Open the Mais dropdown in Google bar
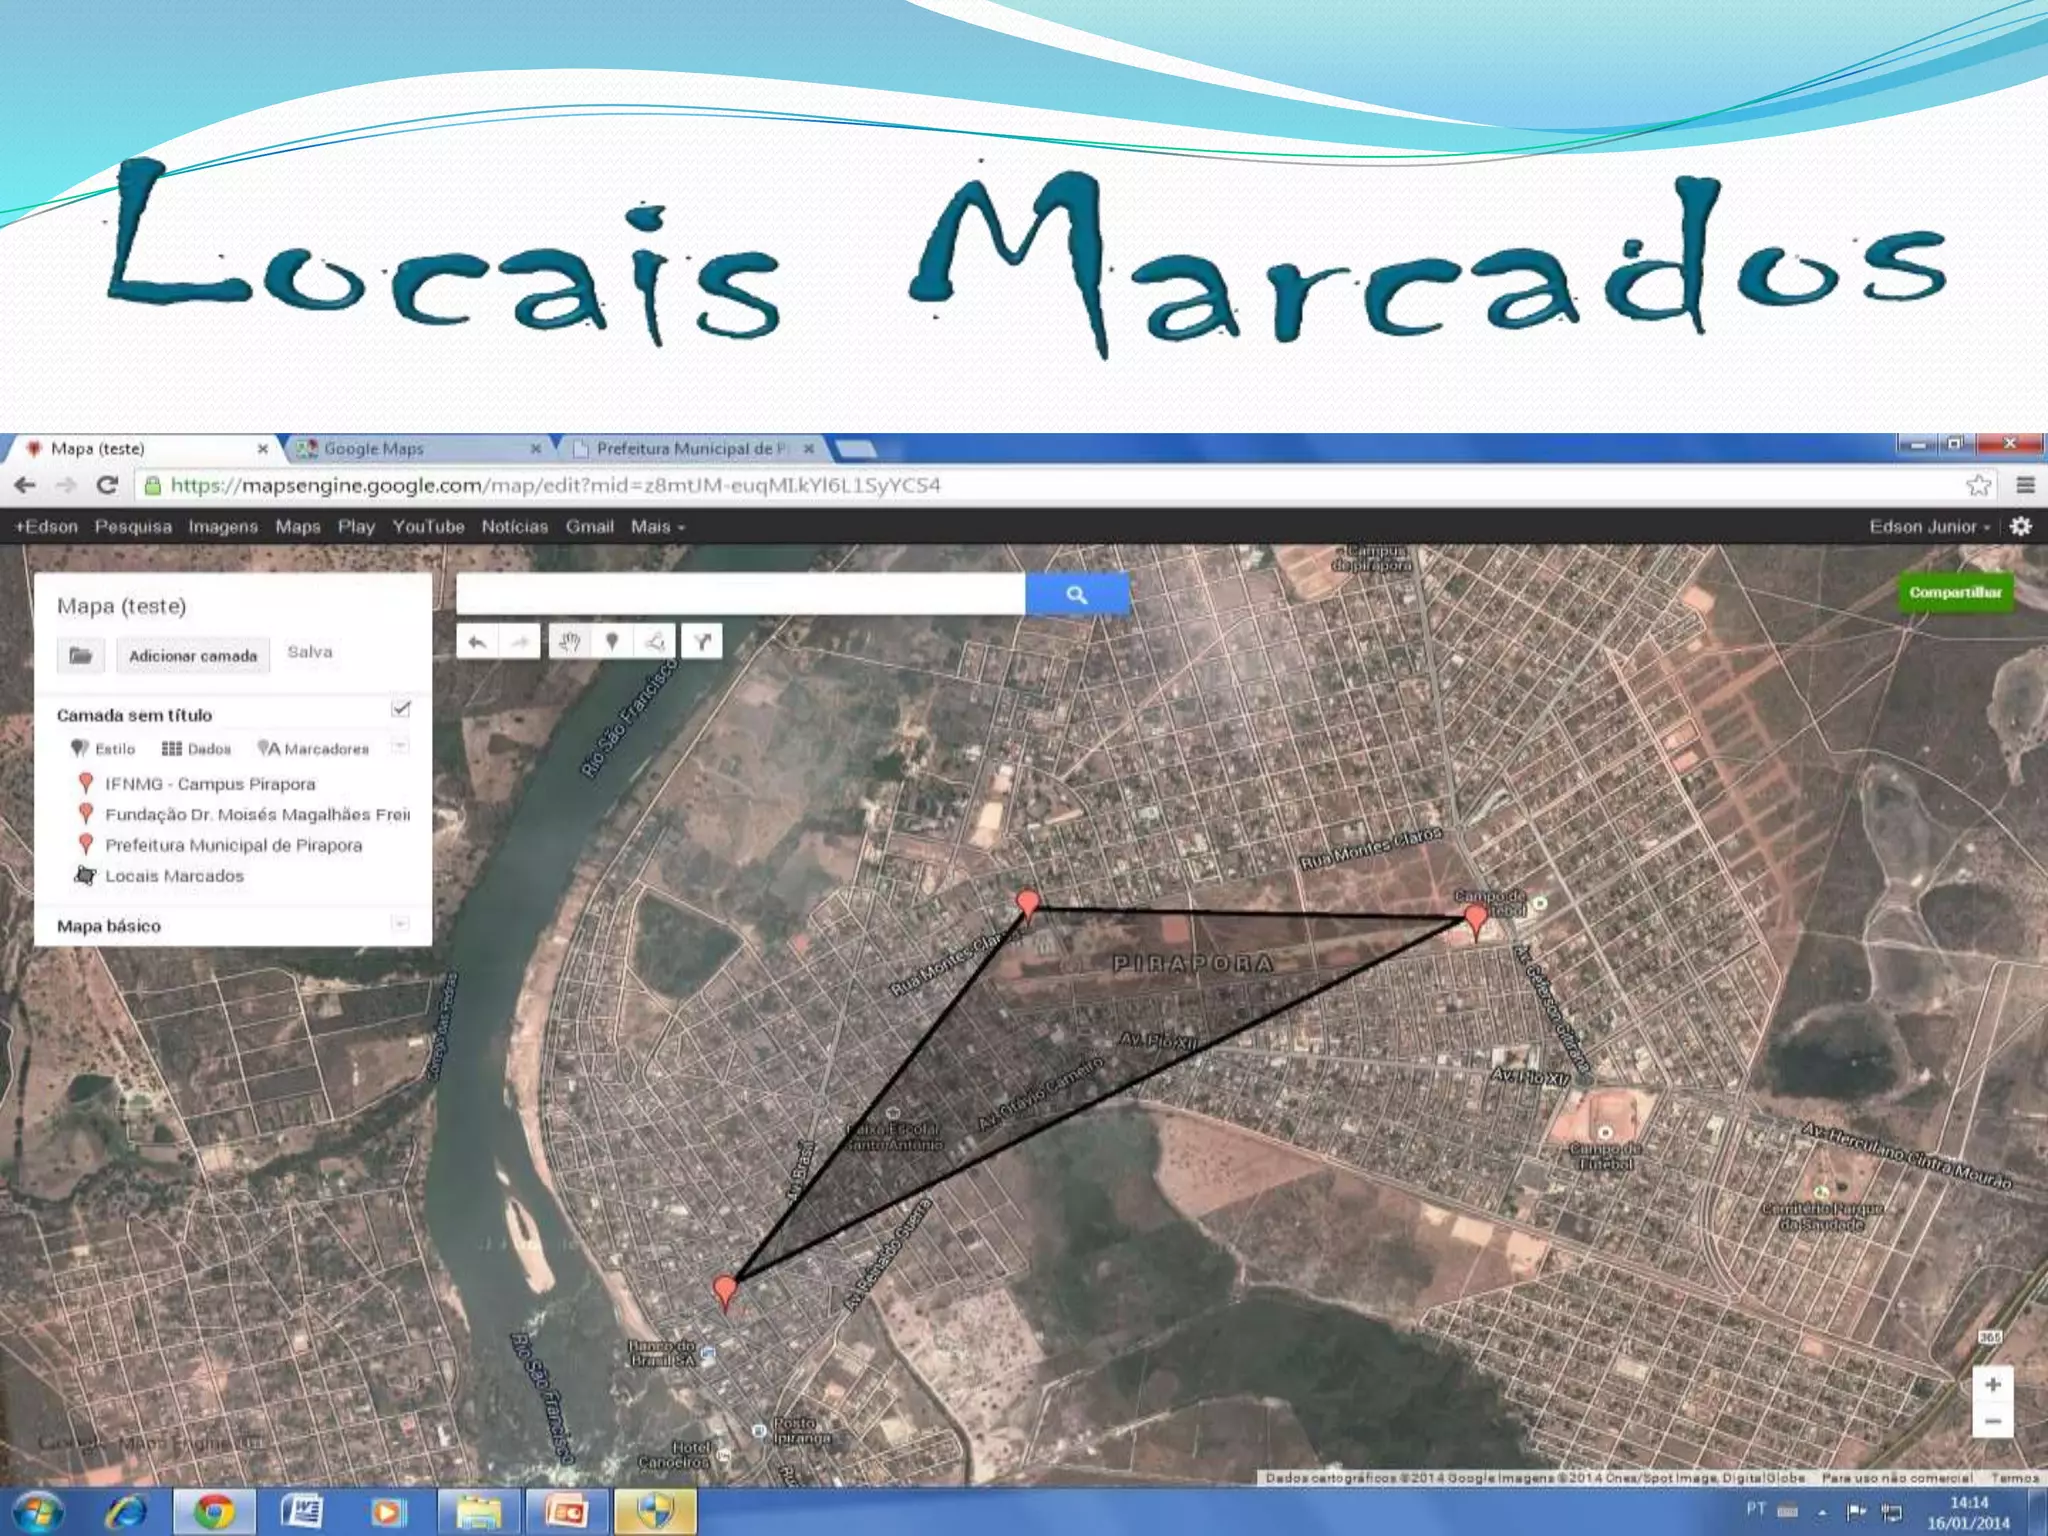 pyautogui.click(x=657, y=527)
